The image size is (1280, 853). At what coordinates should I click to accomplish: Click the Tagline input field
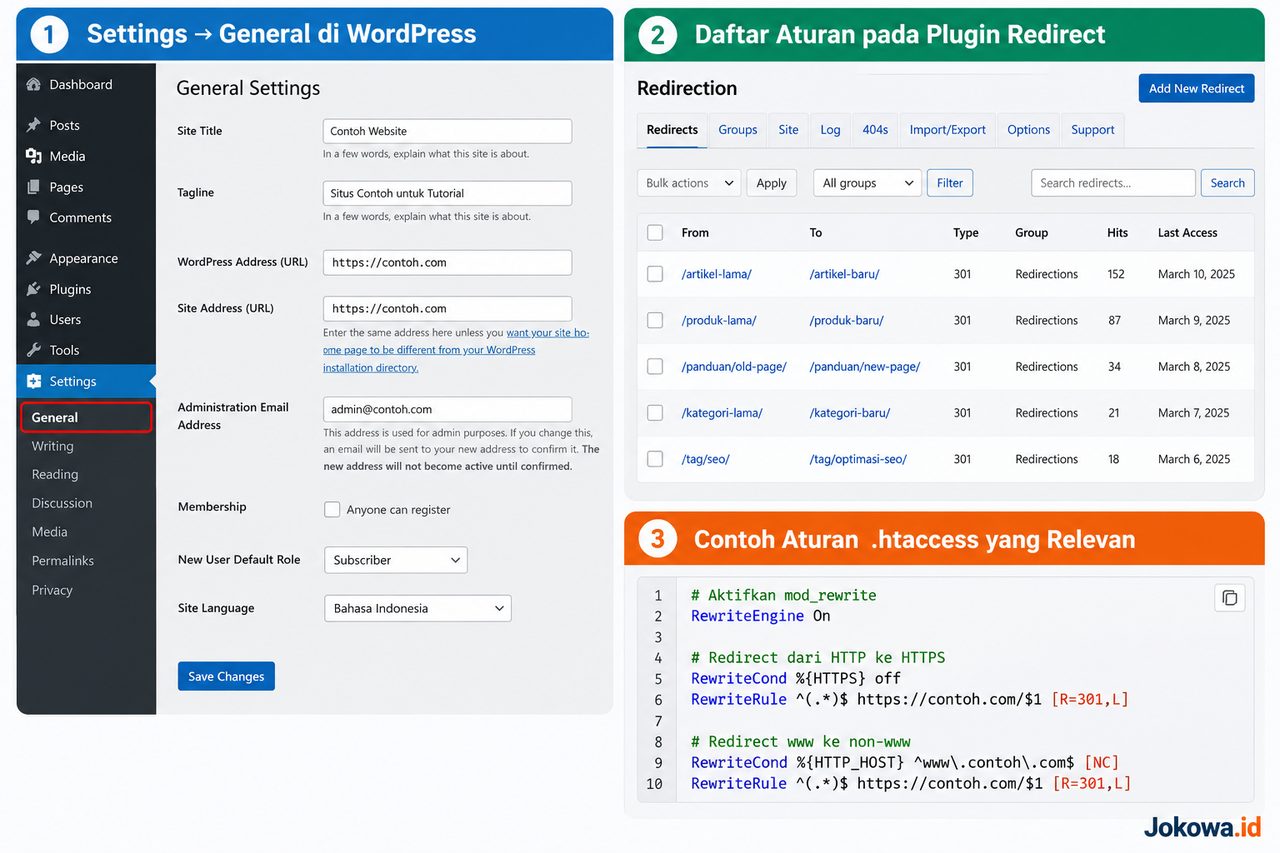[447, 193]
